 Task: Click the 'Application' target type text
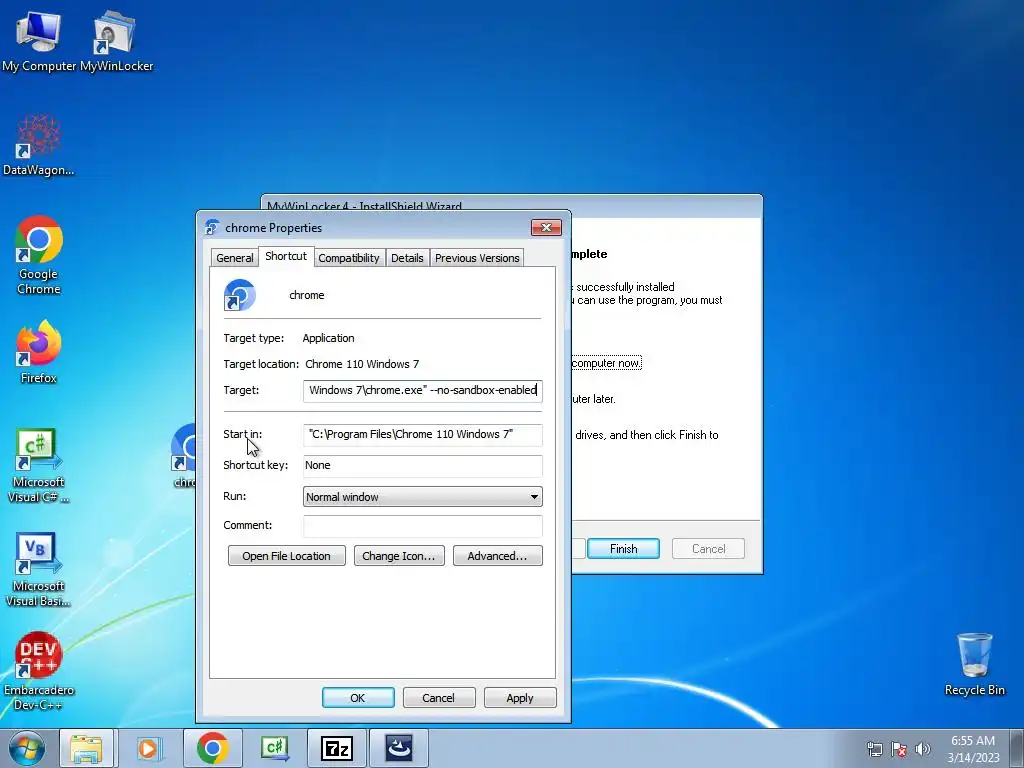click(x=328, y=338)
